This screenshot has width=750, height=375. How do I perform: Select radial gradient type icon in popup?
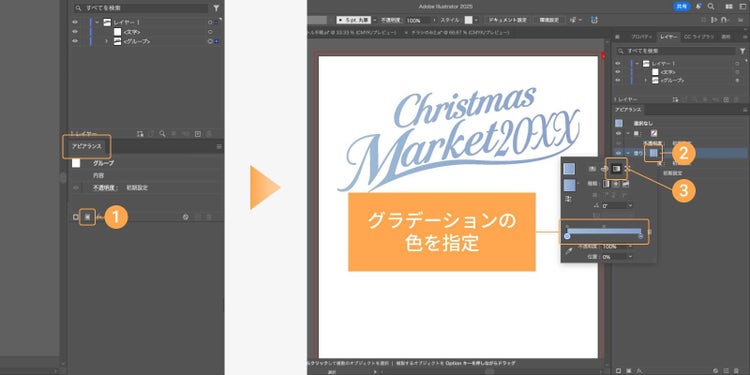(x=616, y=183)
